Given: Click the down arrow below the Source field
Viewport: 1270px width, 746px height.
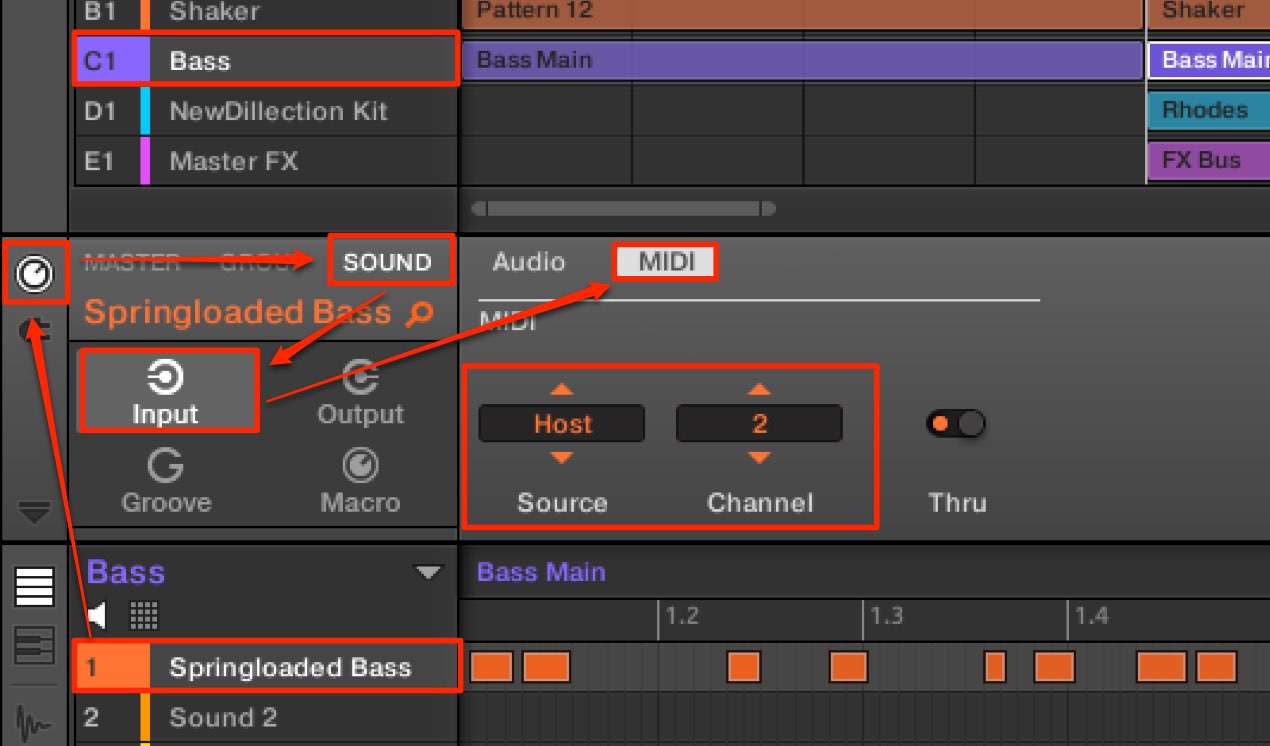Looking at the screenshot, I should click(562, 458).
